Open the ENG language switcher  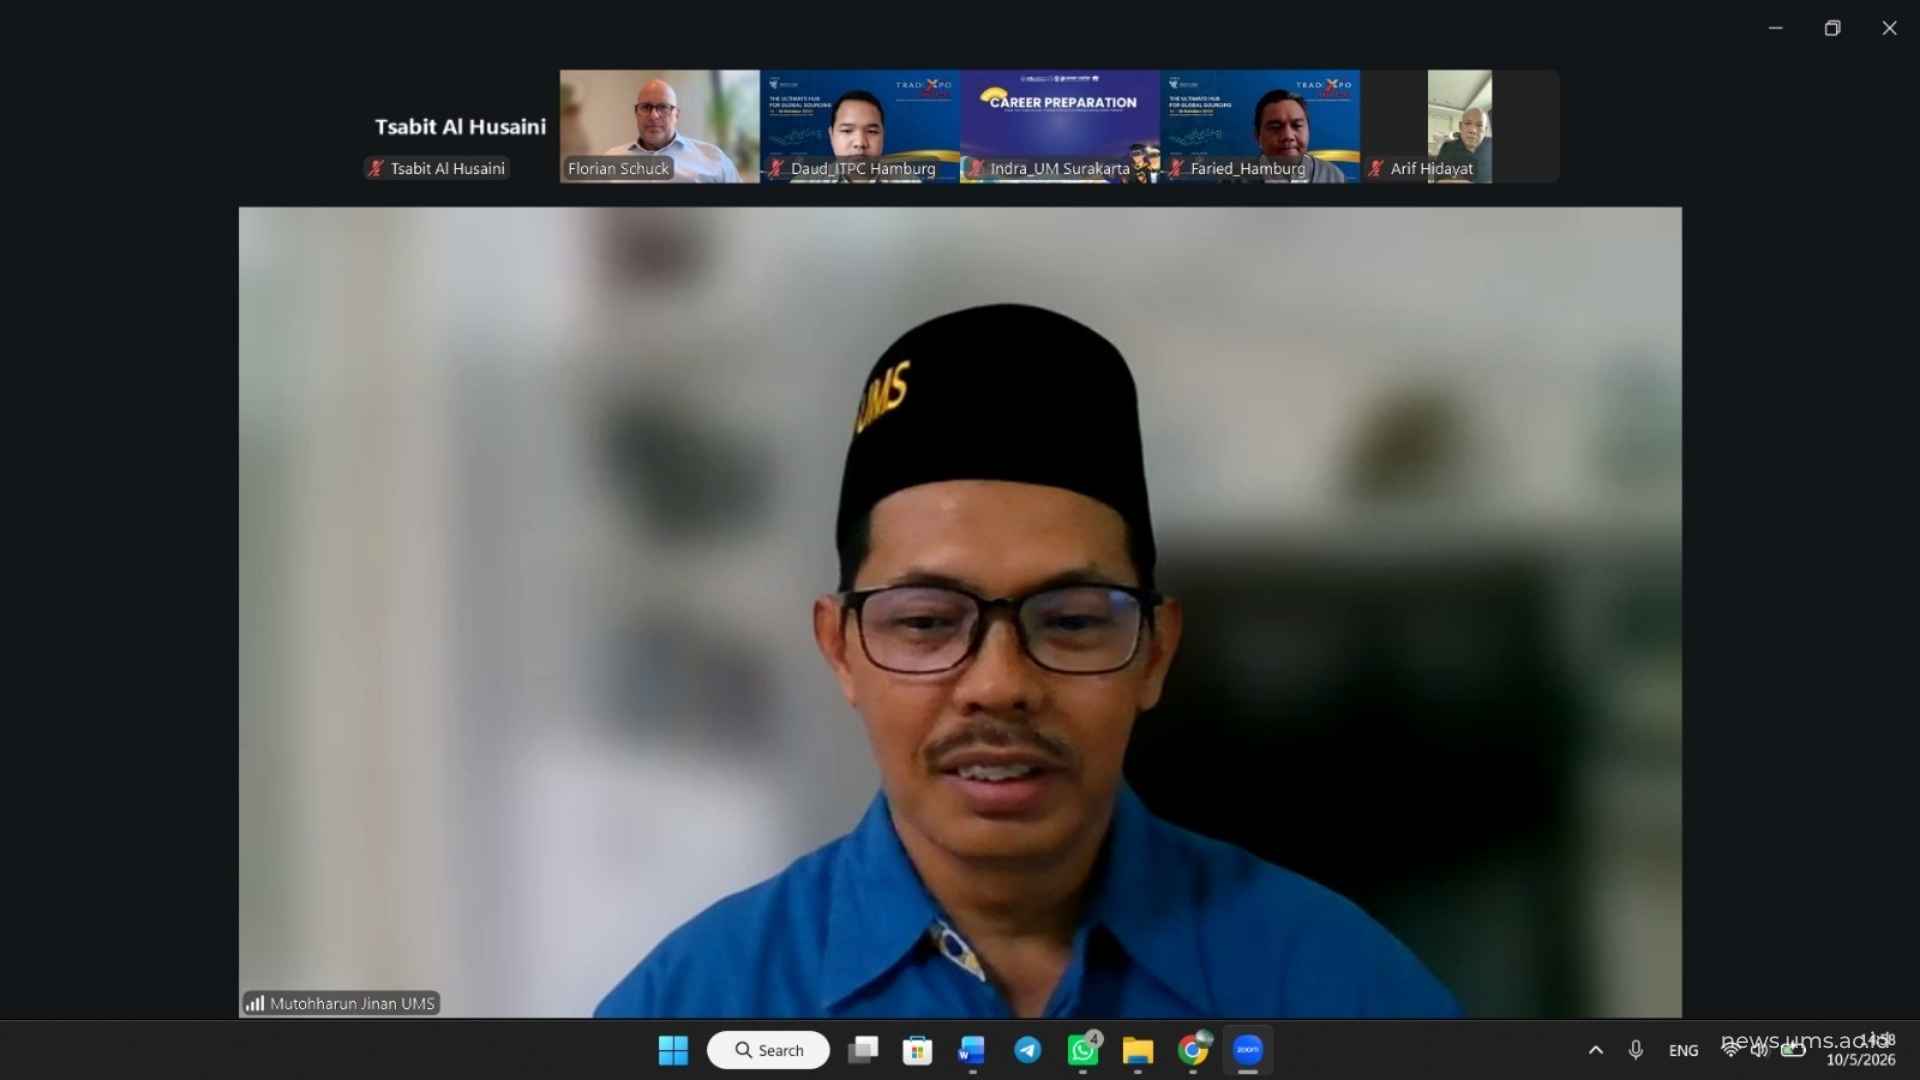[x=1684, y=1050]
